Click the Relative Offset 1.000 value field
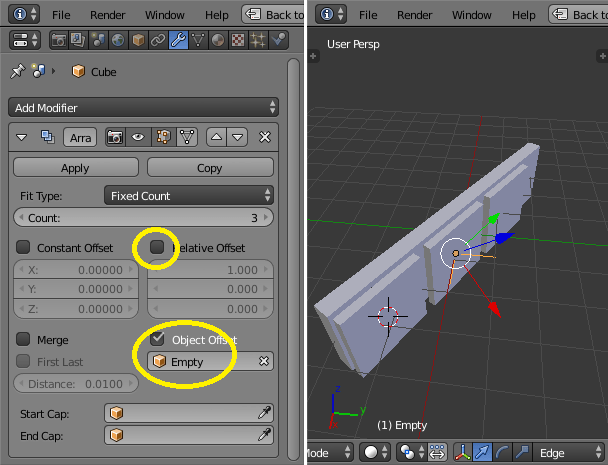Screen dimensions: 608x465 click(x=210, y=270)
